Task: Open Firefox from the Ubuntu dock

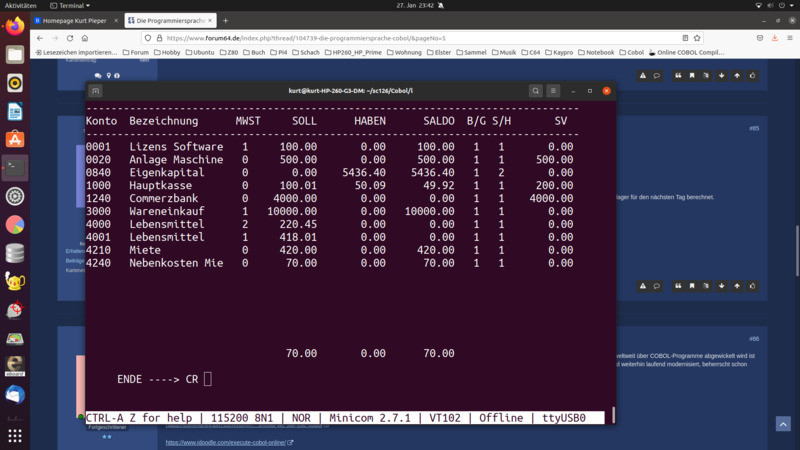Action: 15,27
